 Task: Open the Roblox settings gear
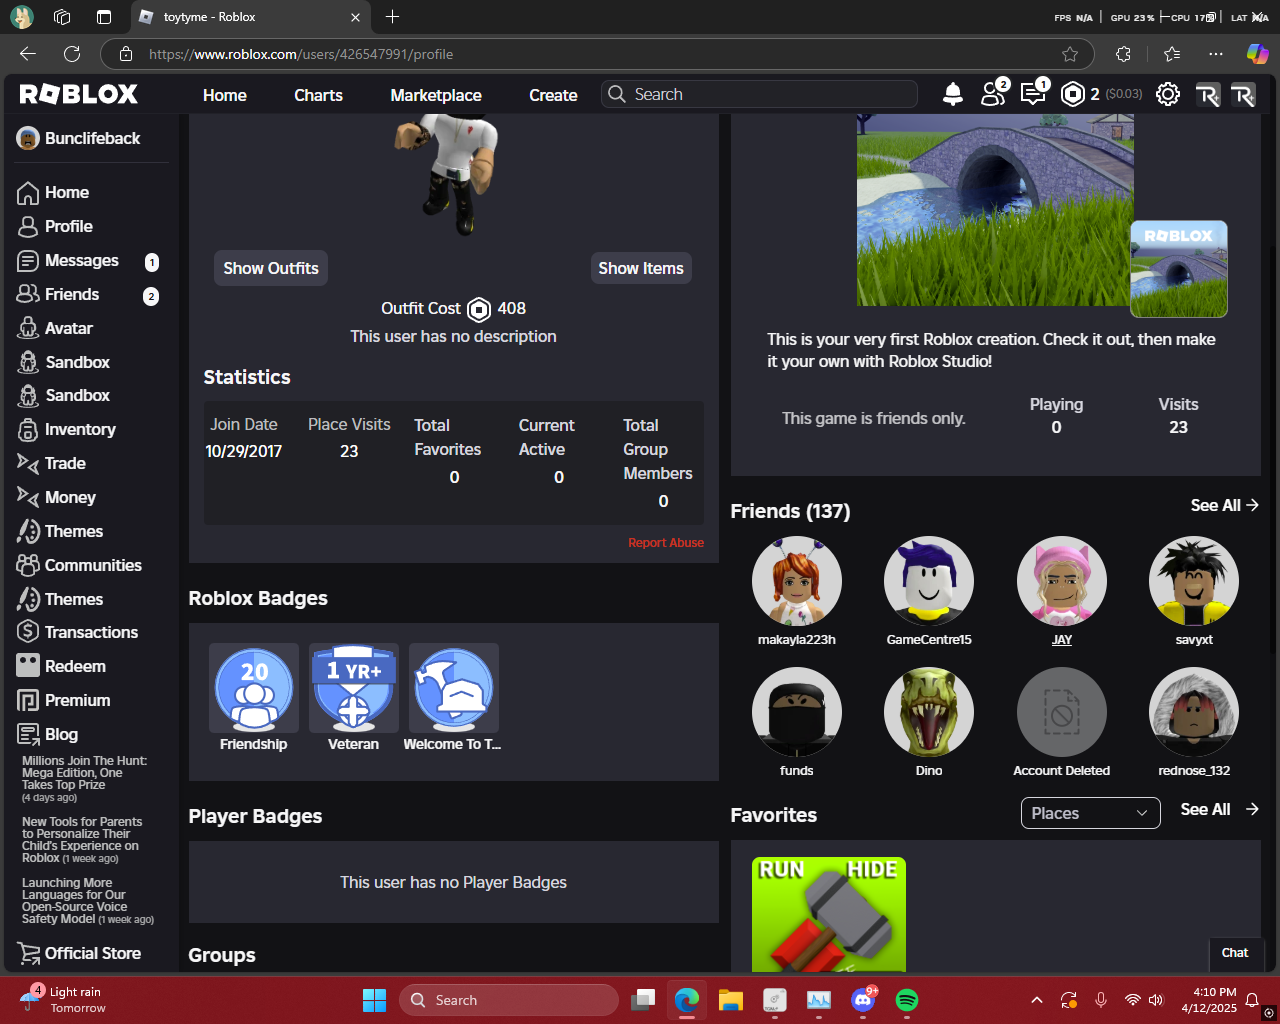coord(1167,94)
